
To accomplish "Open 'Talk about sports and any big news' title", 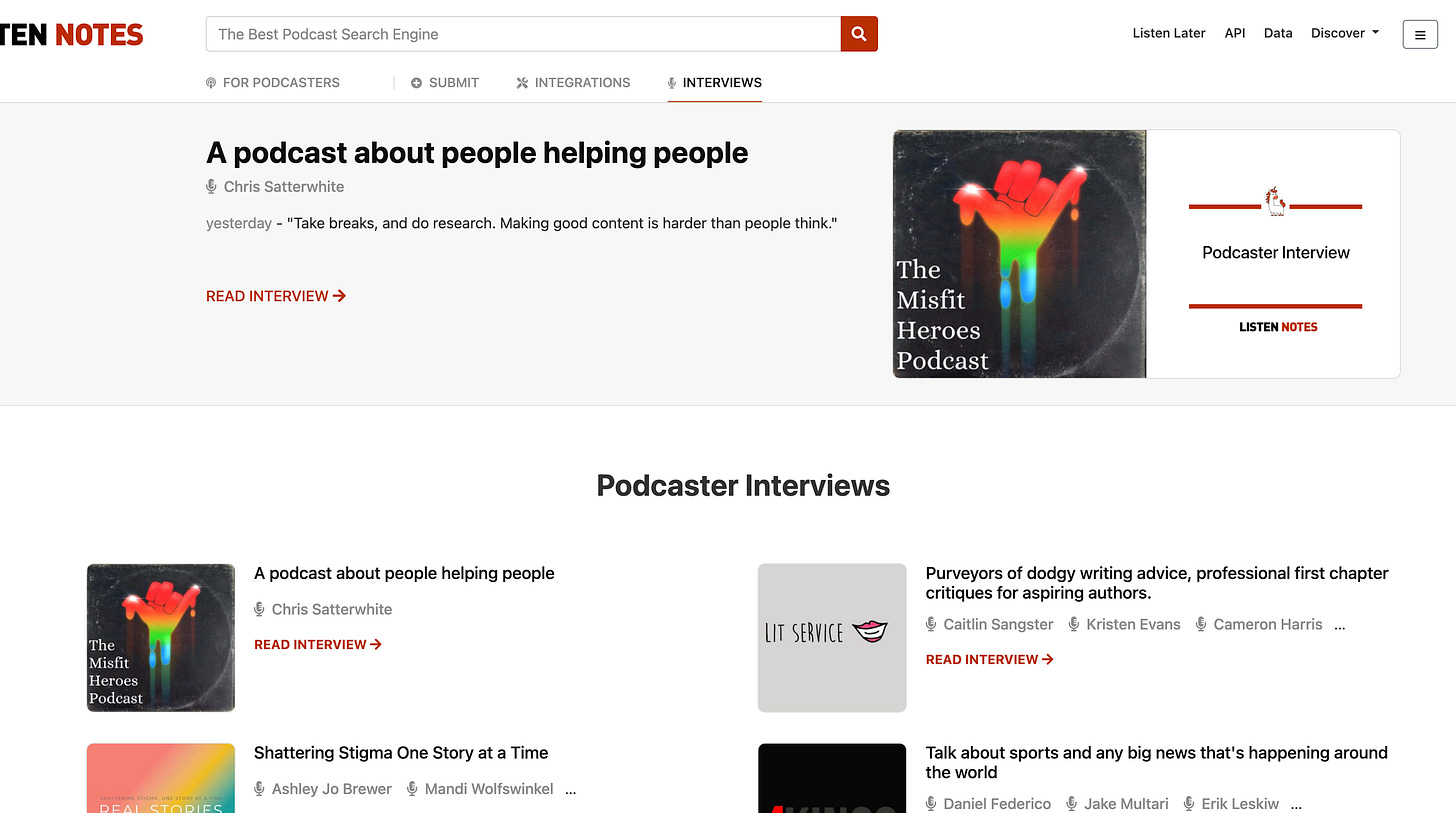I will (1157, 763).
